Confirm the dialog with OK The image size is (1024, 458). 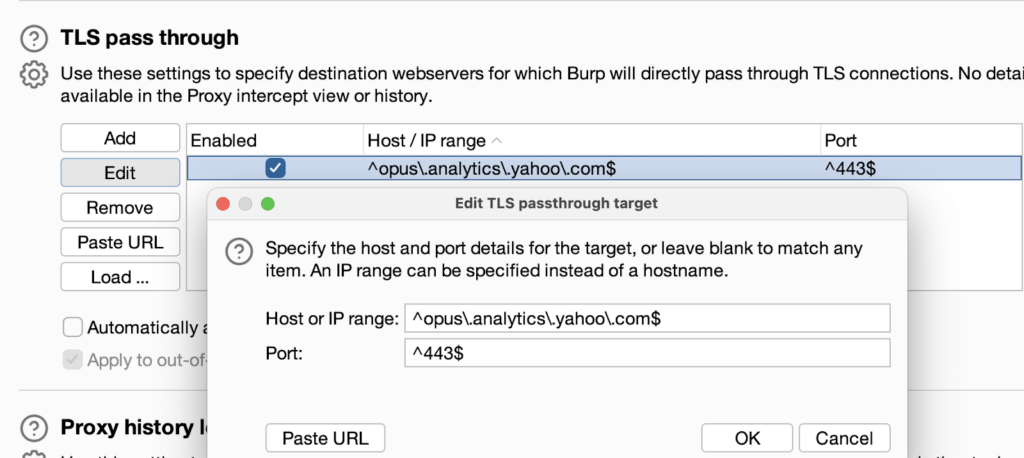(747, 438)
